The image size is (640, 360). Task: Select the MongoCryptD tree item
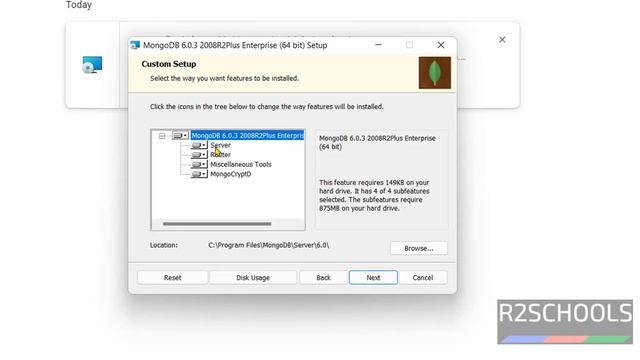tap(231, 174)
